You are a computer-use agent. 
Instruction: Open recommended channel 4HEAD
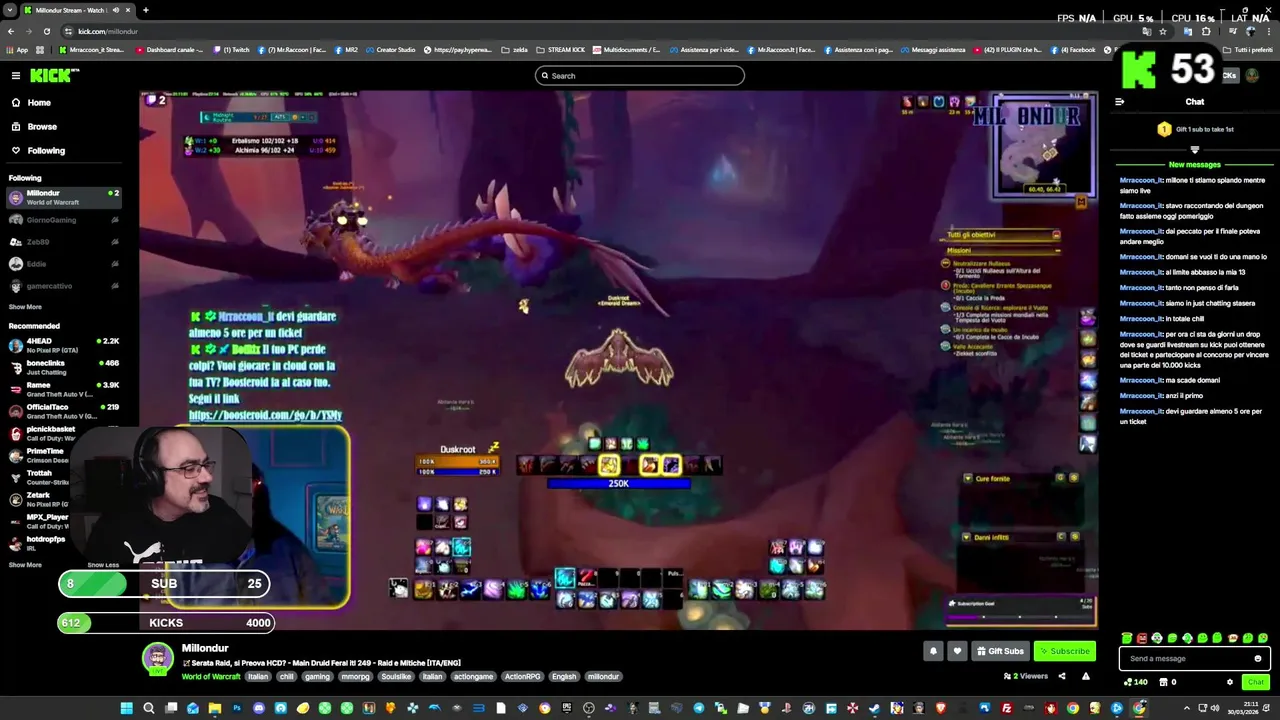pyautogui.click(x=64, y=345)
